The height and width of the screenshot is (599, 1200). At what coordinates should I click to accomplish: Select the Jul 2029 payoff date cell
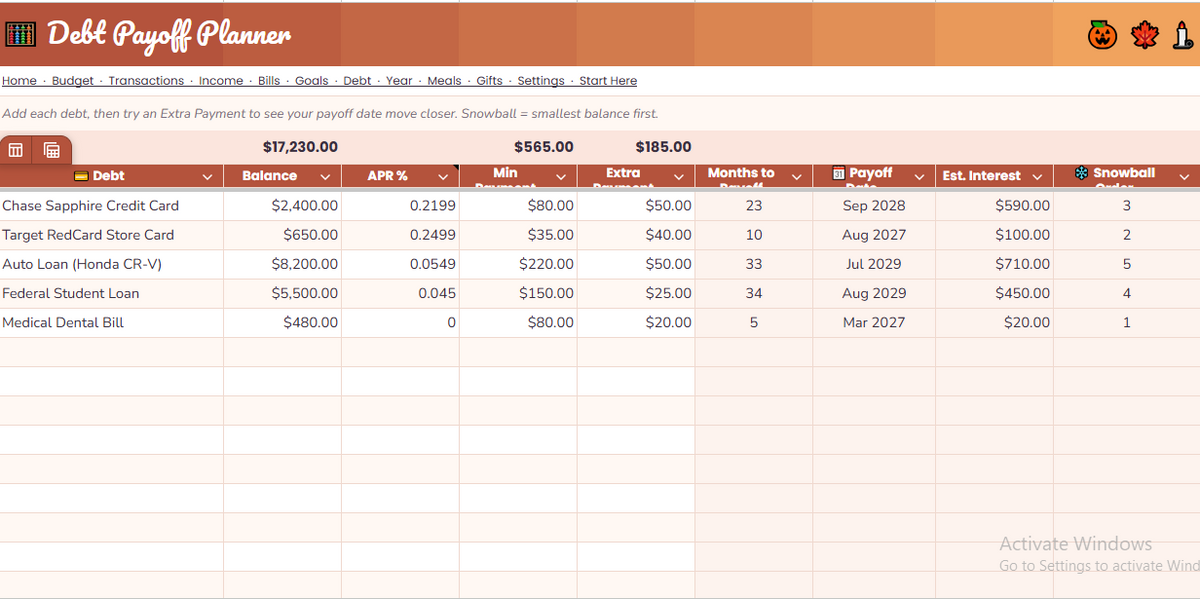[x=874, y=264]
